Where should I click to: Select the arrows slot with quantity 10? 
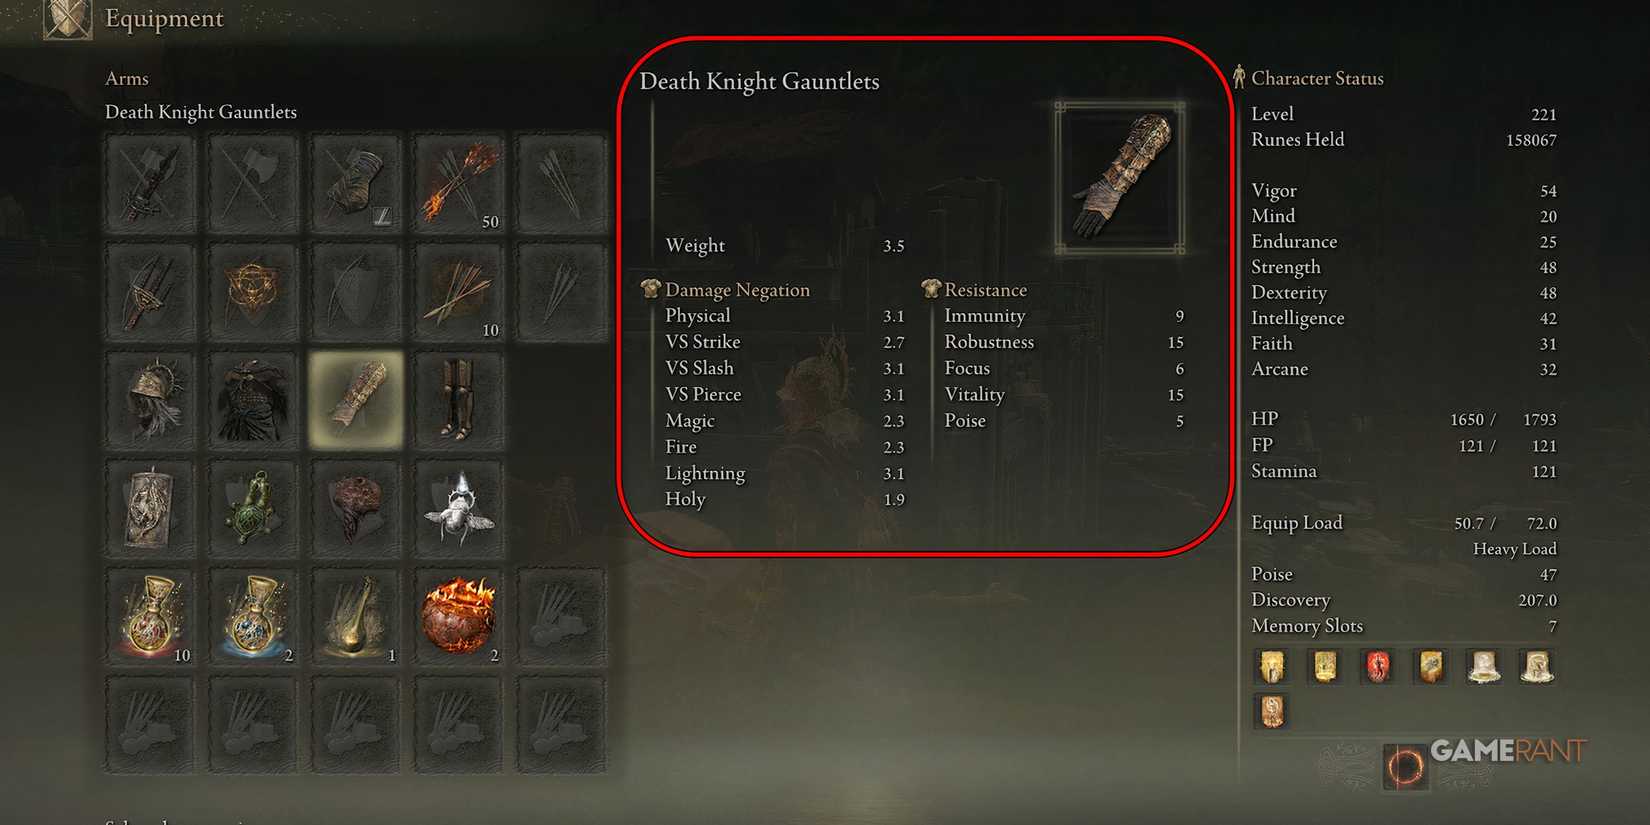[458, 291]
